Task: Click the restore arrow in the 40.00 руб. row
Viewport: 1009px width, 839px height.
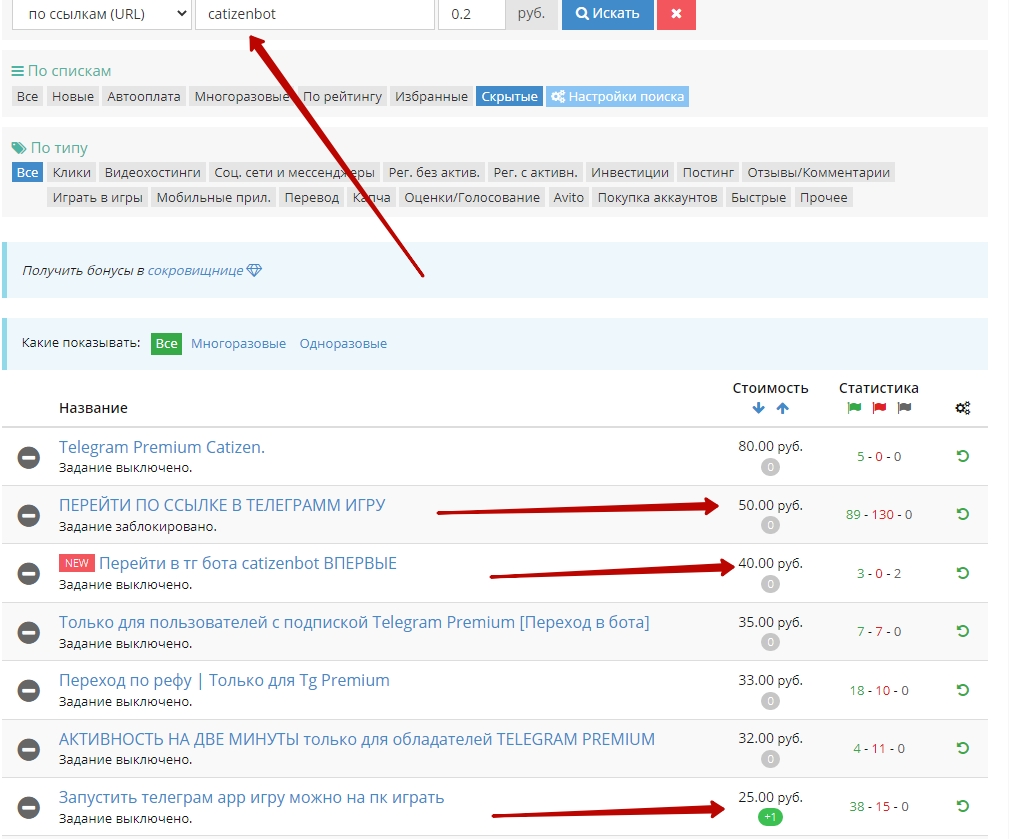Action: pyautogui.click(x=963, y=573)
